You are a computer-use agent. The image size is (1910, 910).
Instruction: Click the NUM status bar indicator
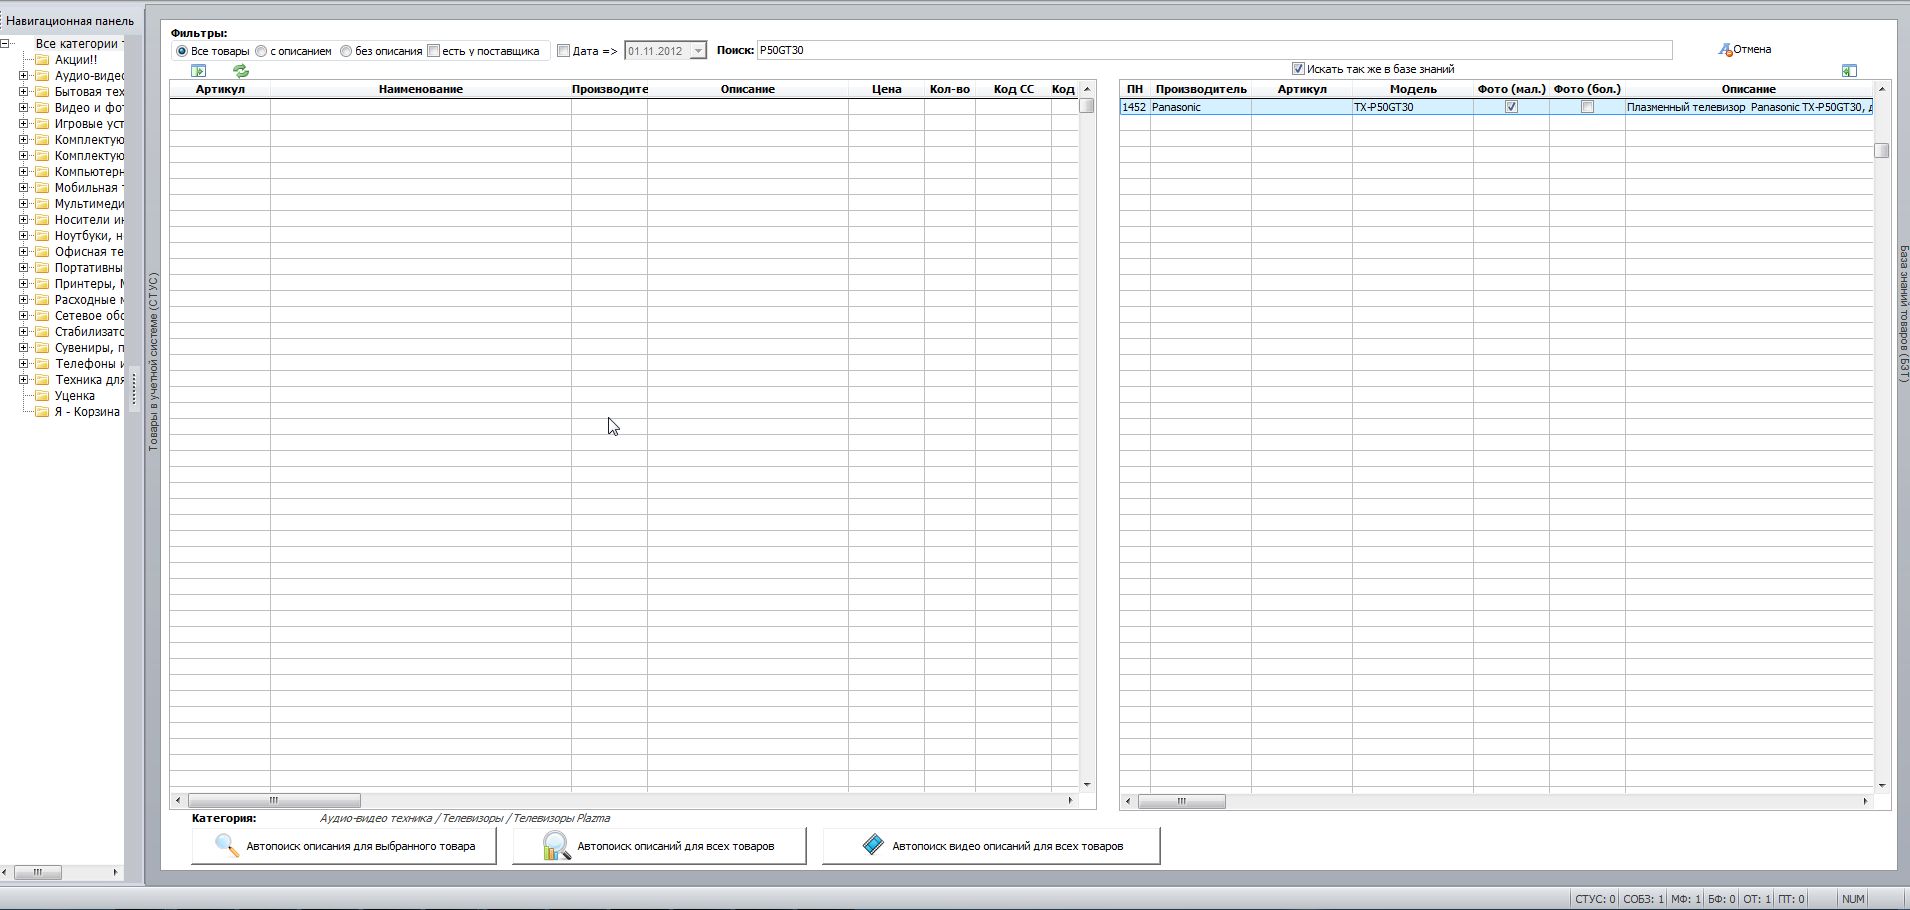click(1853, 899)
